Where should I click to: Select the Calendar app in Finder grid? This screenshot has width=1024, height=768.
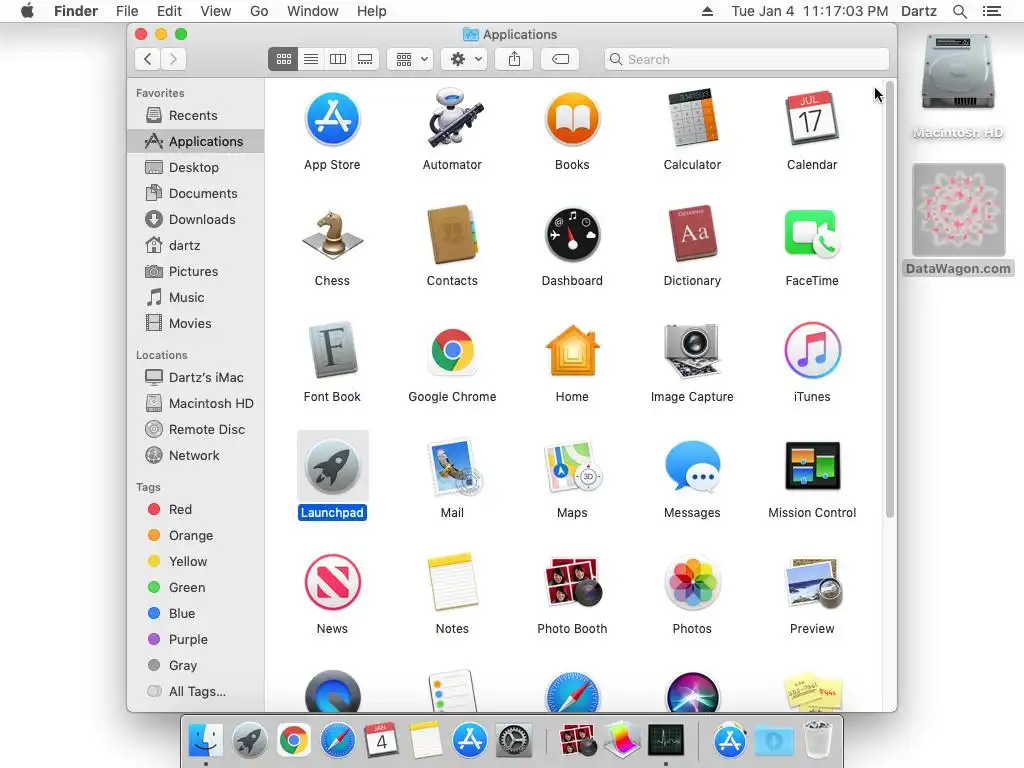(812, 119)
